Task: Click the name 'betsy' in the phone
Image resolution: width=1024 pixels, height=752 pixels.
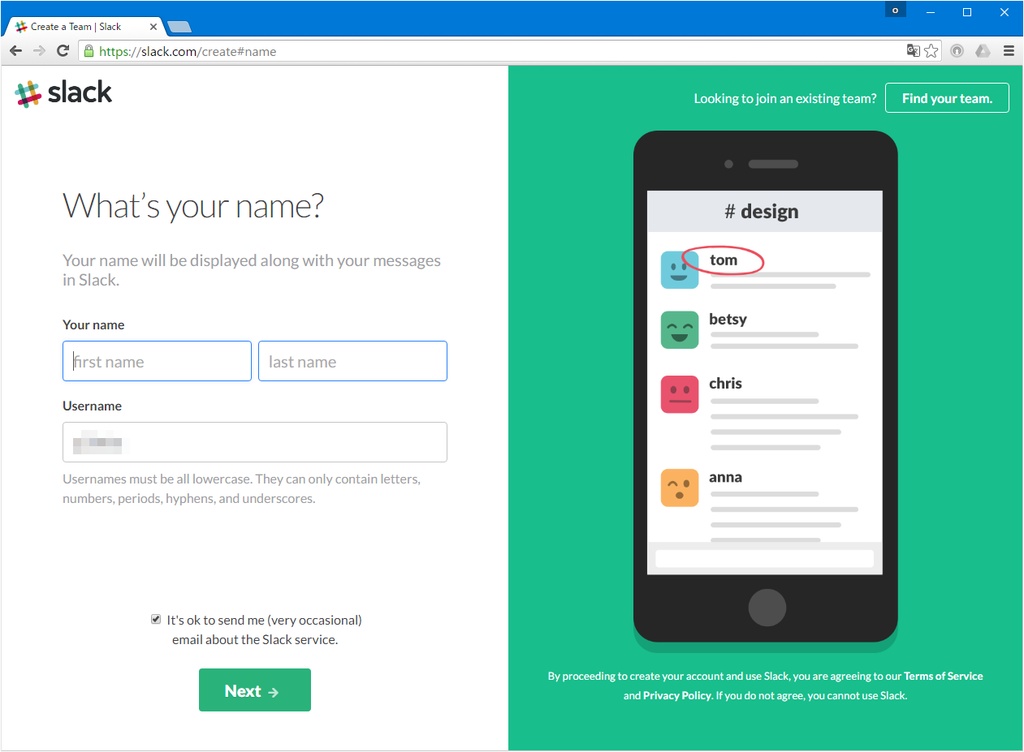Action: click(x=728, y=319)
